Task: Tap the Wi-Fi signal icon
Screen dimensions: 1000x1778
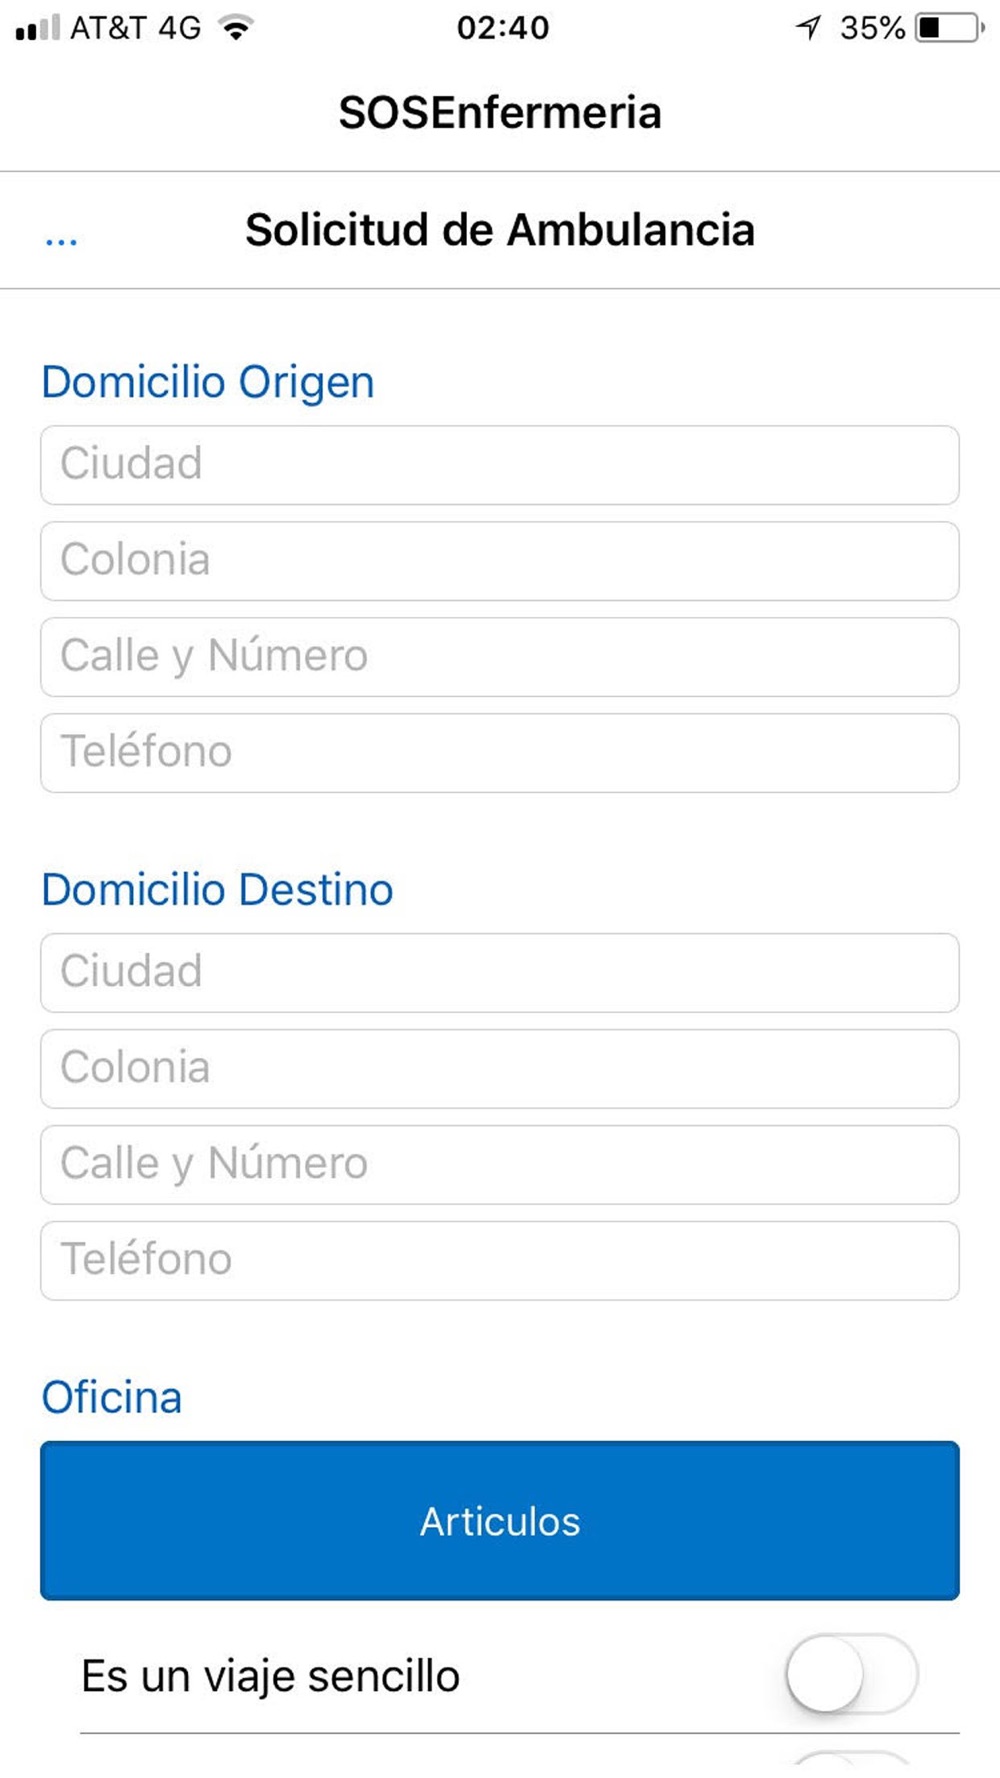Action: tap(236, 28)
